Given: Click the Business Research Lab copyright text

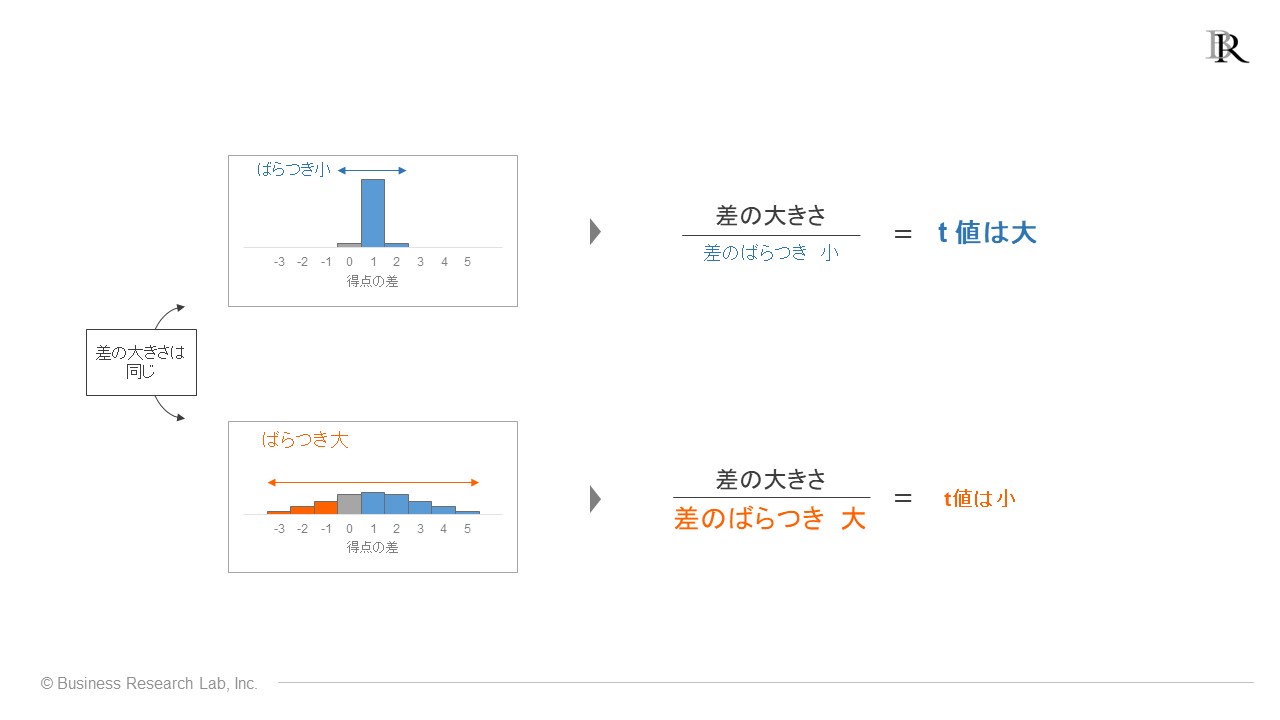Looking at the screenshot, I should [149, 684].
